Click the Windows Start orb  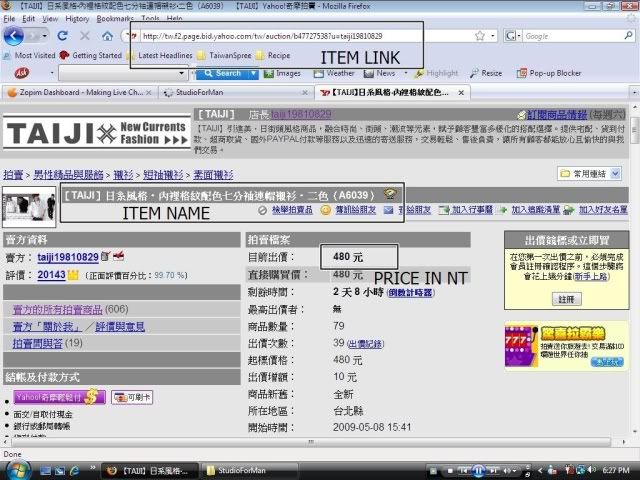tap(16, 471)
